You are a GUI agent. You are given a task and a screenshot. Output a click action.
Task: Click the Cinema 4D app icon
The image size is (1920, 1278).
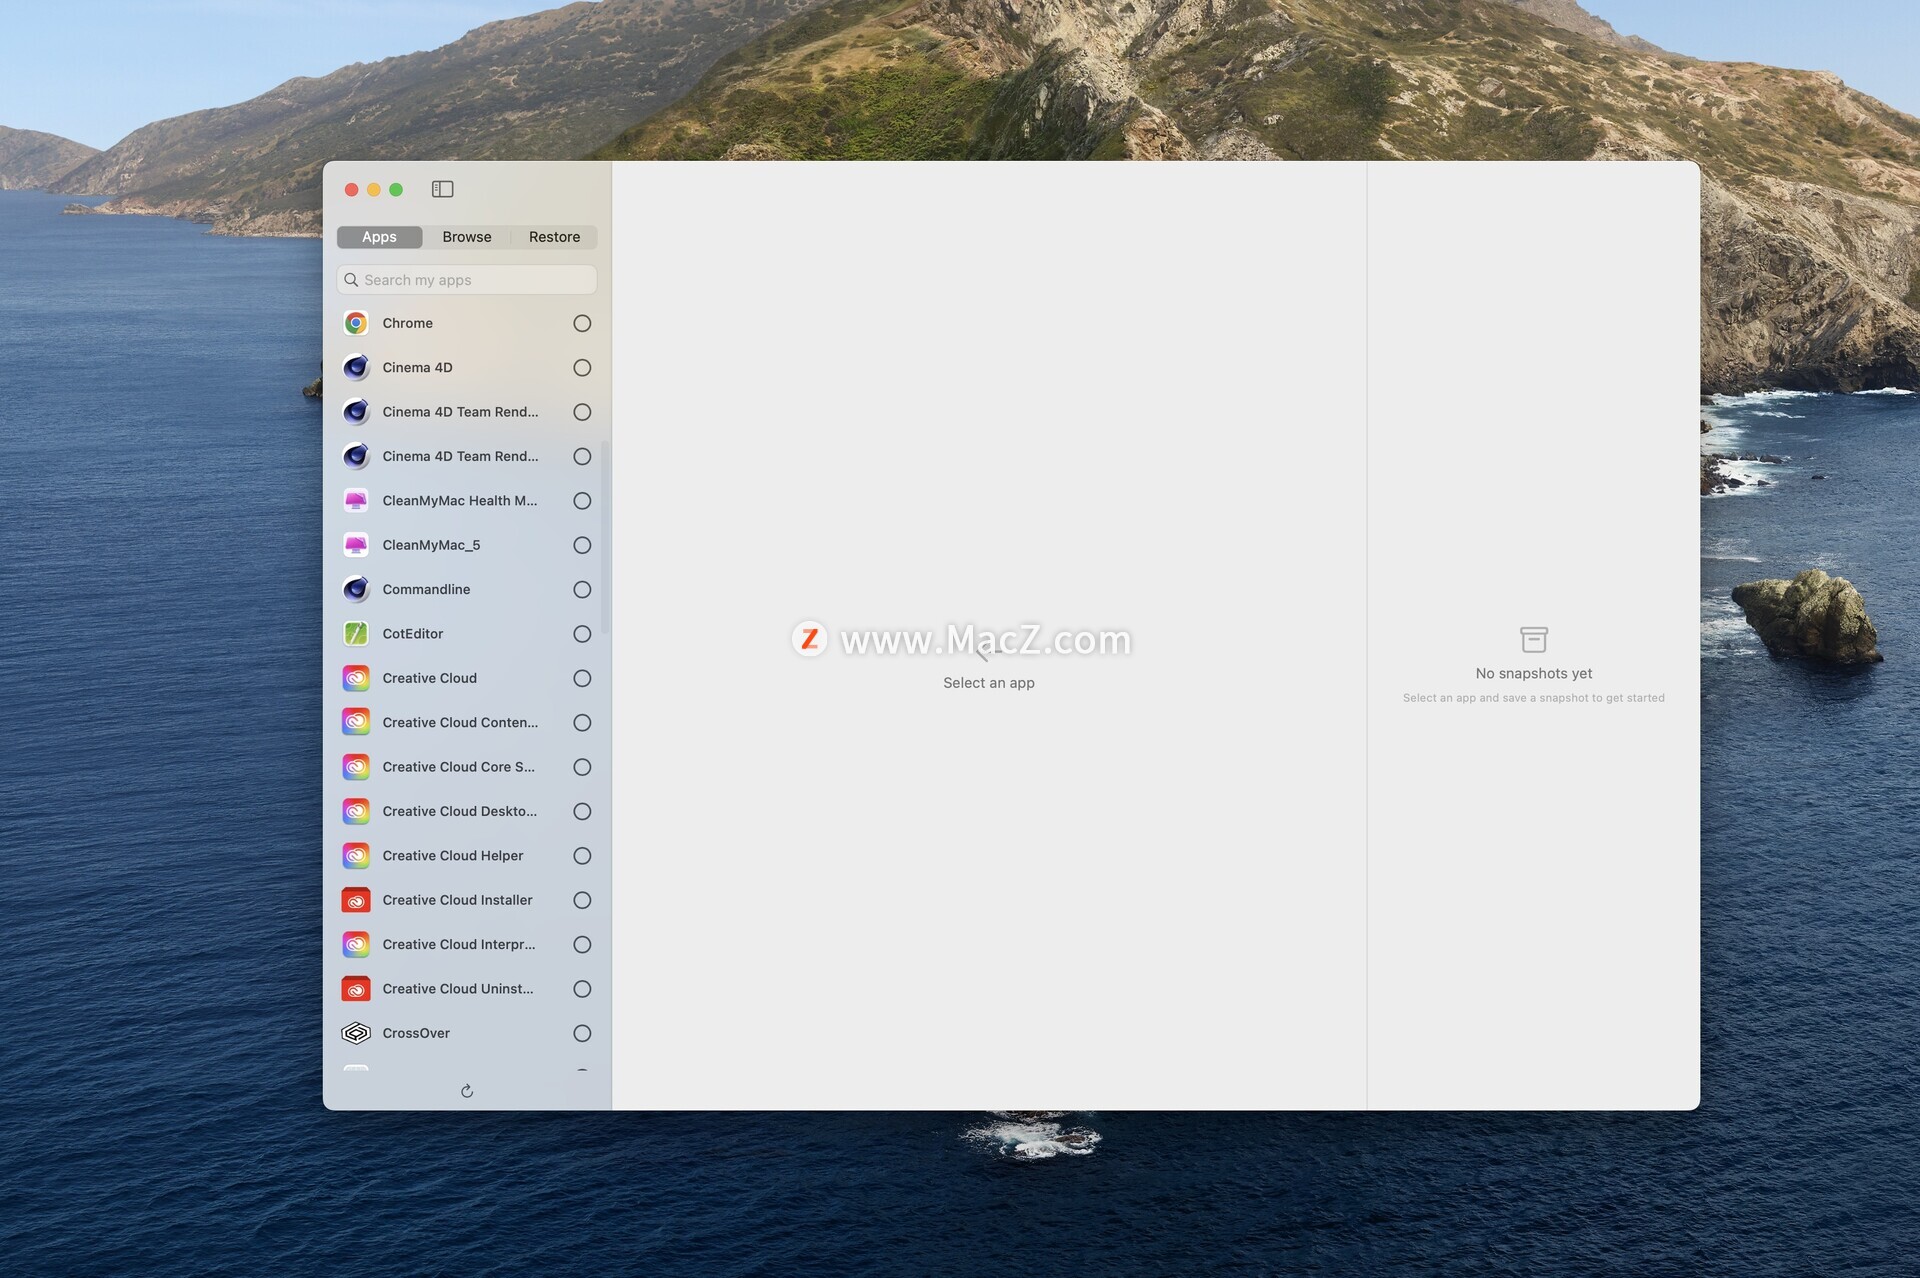(356, 367)
